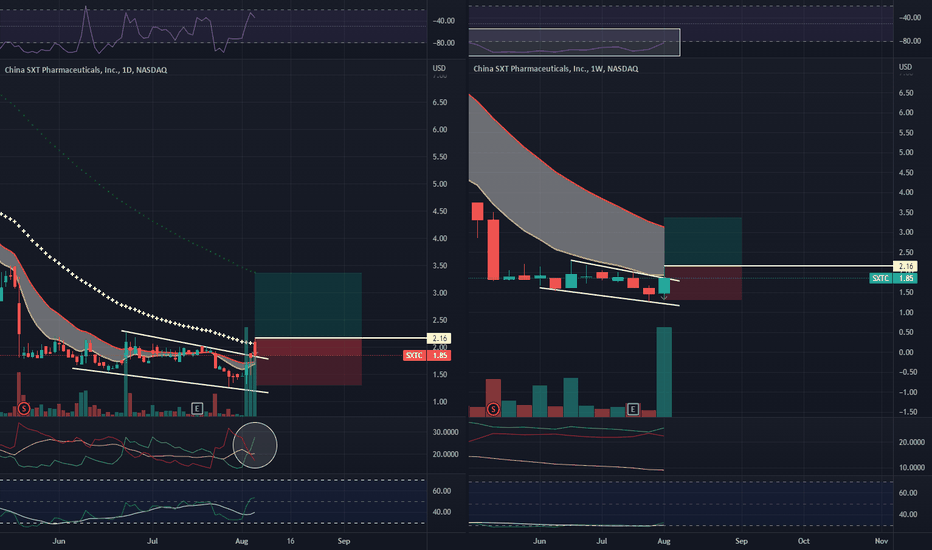This screenshot has width=932, height=550.
Task: Click the red SXTC ticker tag on the daily chart
Action: click(414, 356)
